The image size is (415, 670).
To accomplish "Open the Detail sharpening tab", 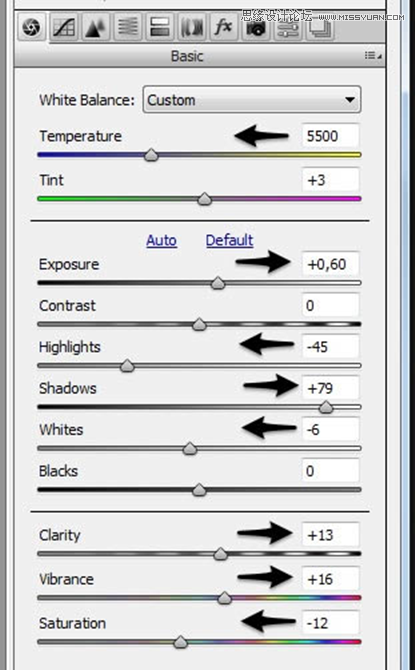I will point(95,27).
